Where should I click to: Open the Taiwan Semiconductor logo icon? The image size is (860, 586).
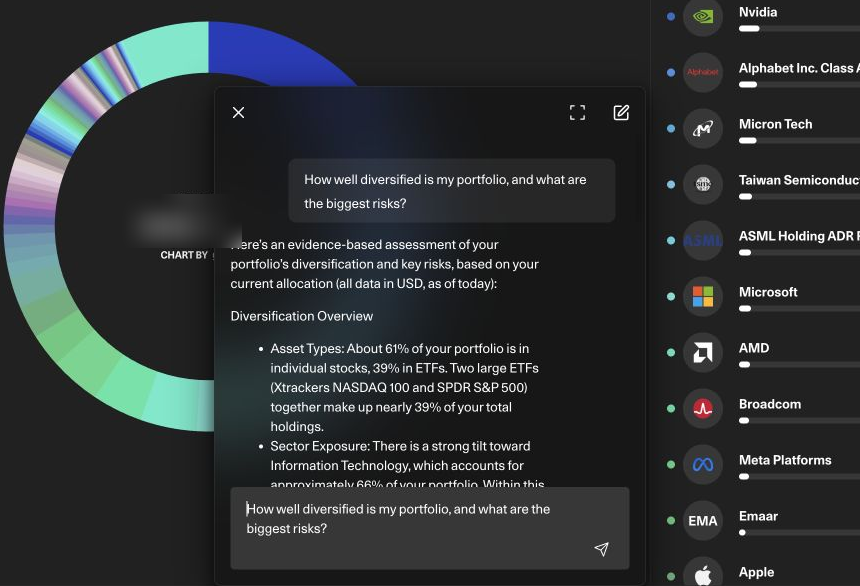point(703,184)
